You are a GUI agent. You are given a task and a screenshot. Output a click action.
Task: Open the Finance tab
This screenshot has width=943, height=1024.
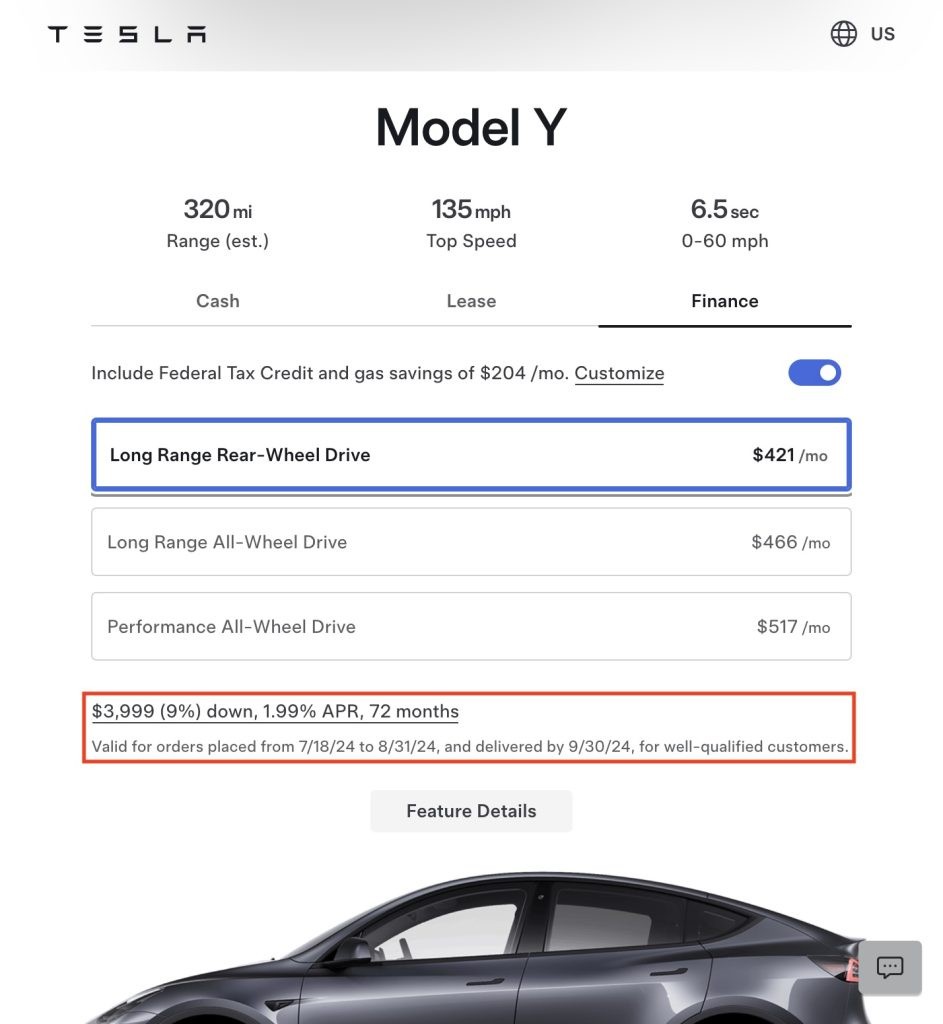coord(724,301)
